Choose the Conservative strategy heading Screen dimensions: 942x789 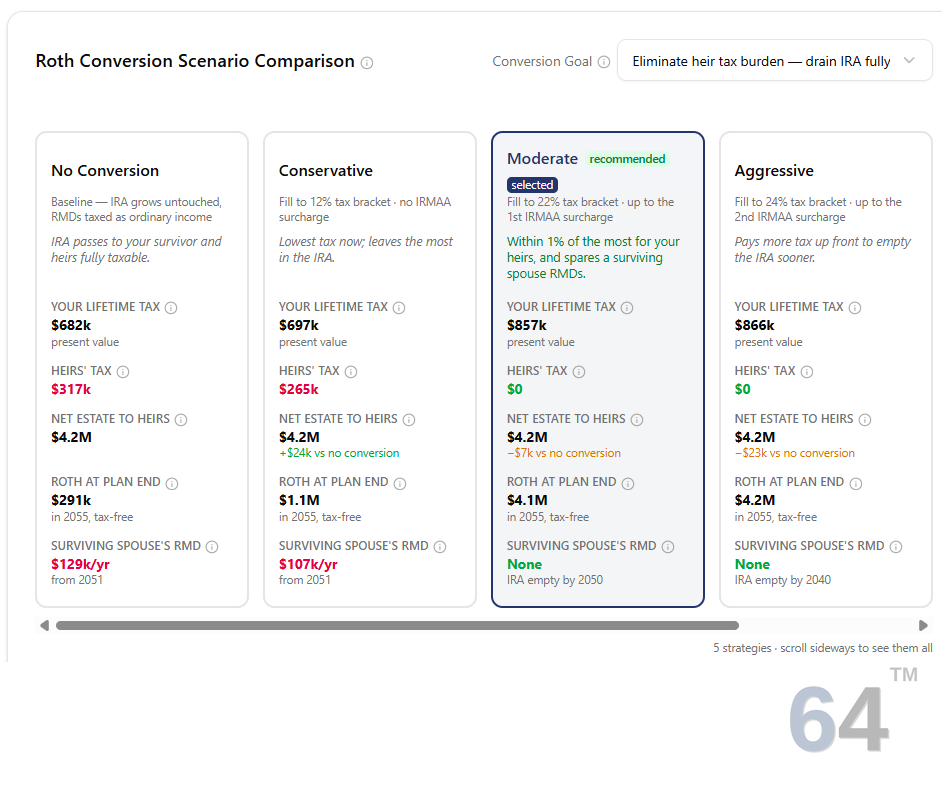click(x=326, y=171)
